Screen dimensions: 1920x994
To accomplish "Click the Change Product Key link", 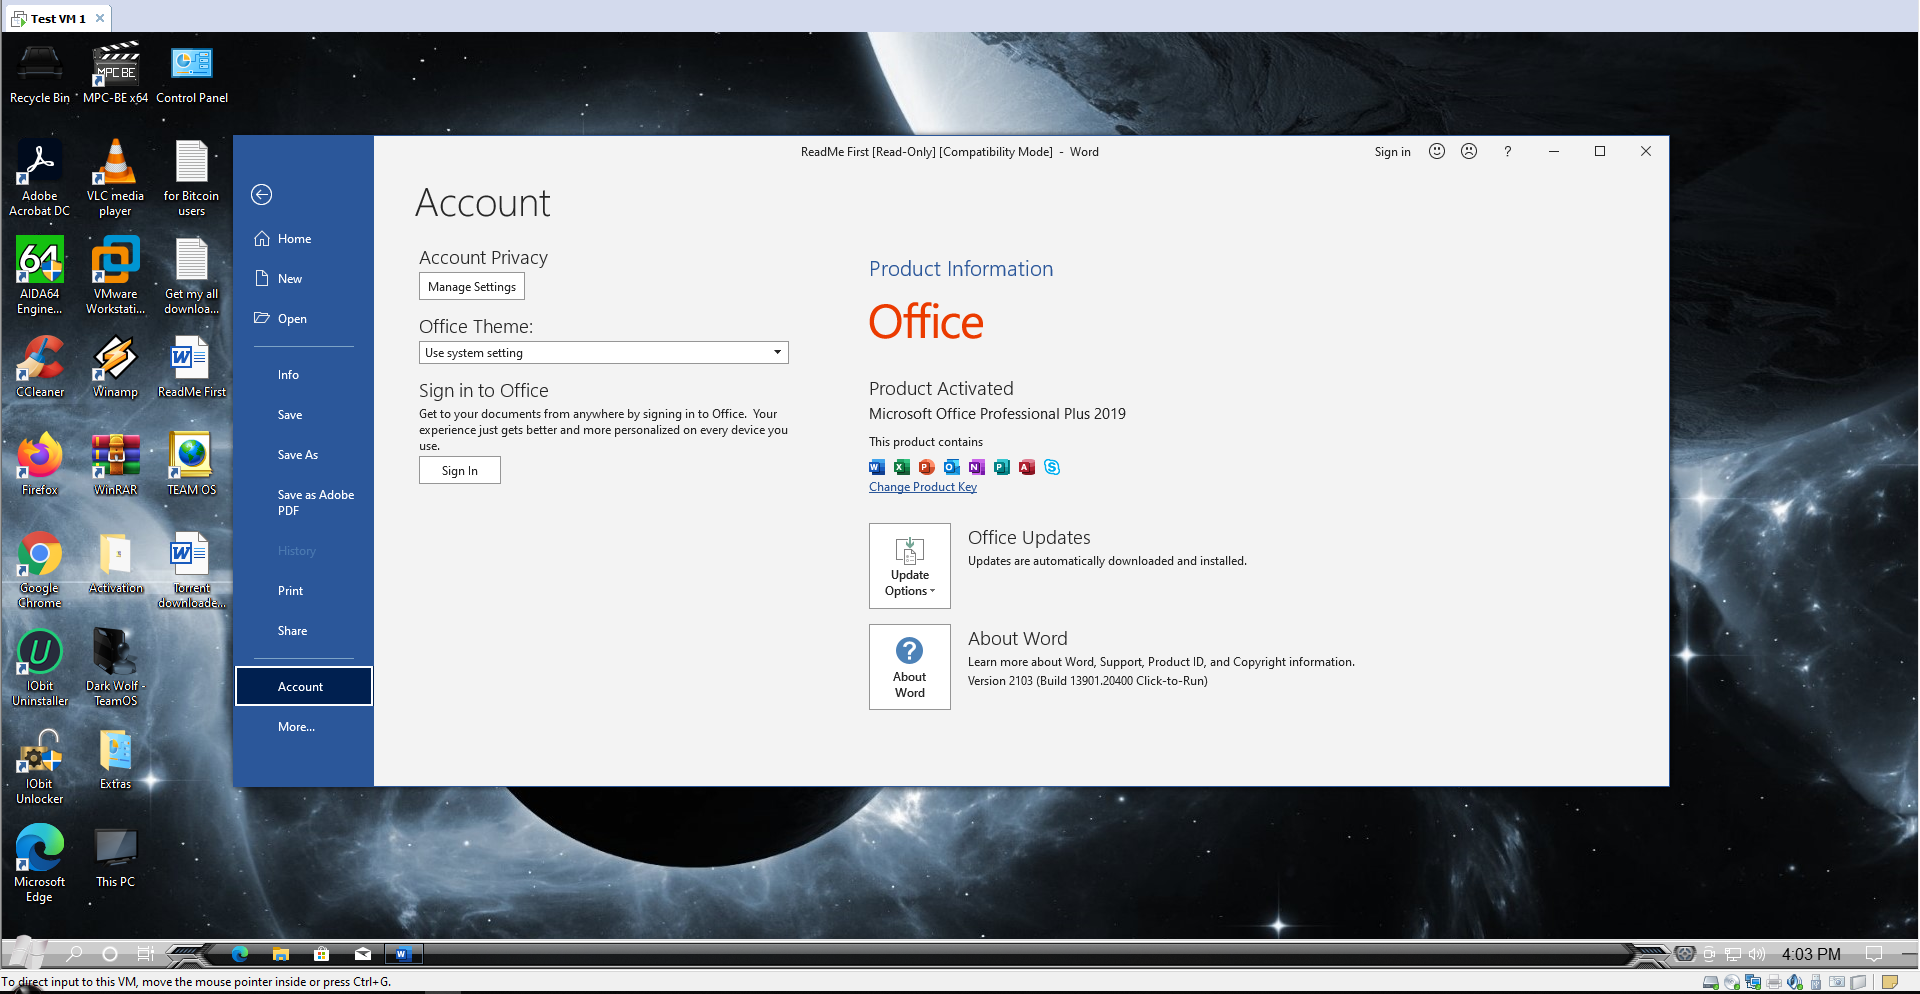I will [x=923, y=487].
